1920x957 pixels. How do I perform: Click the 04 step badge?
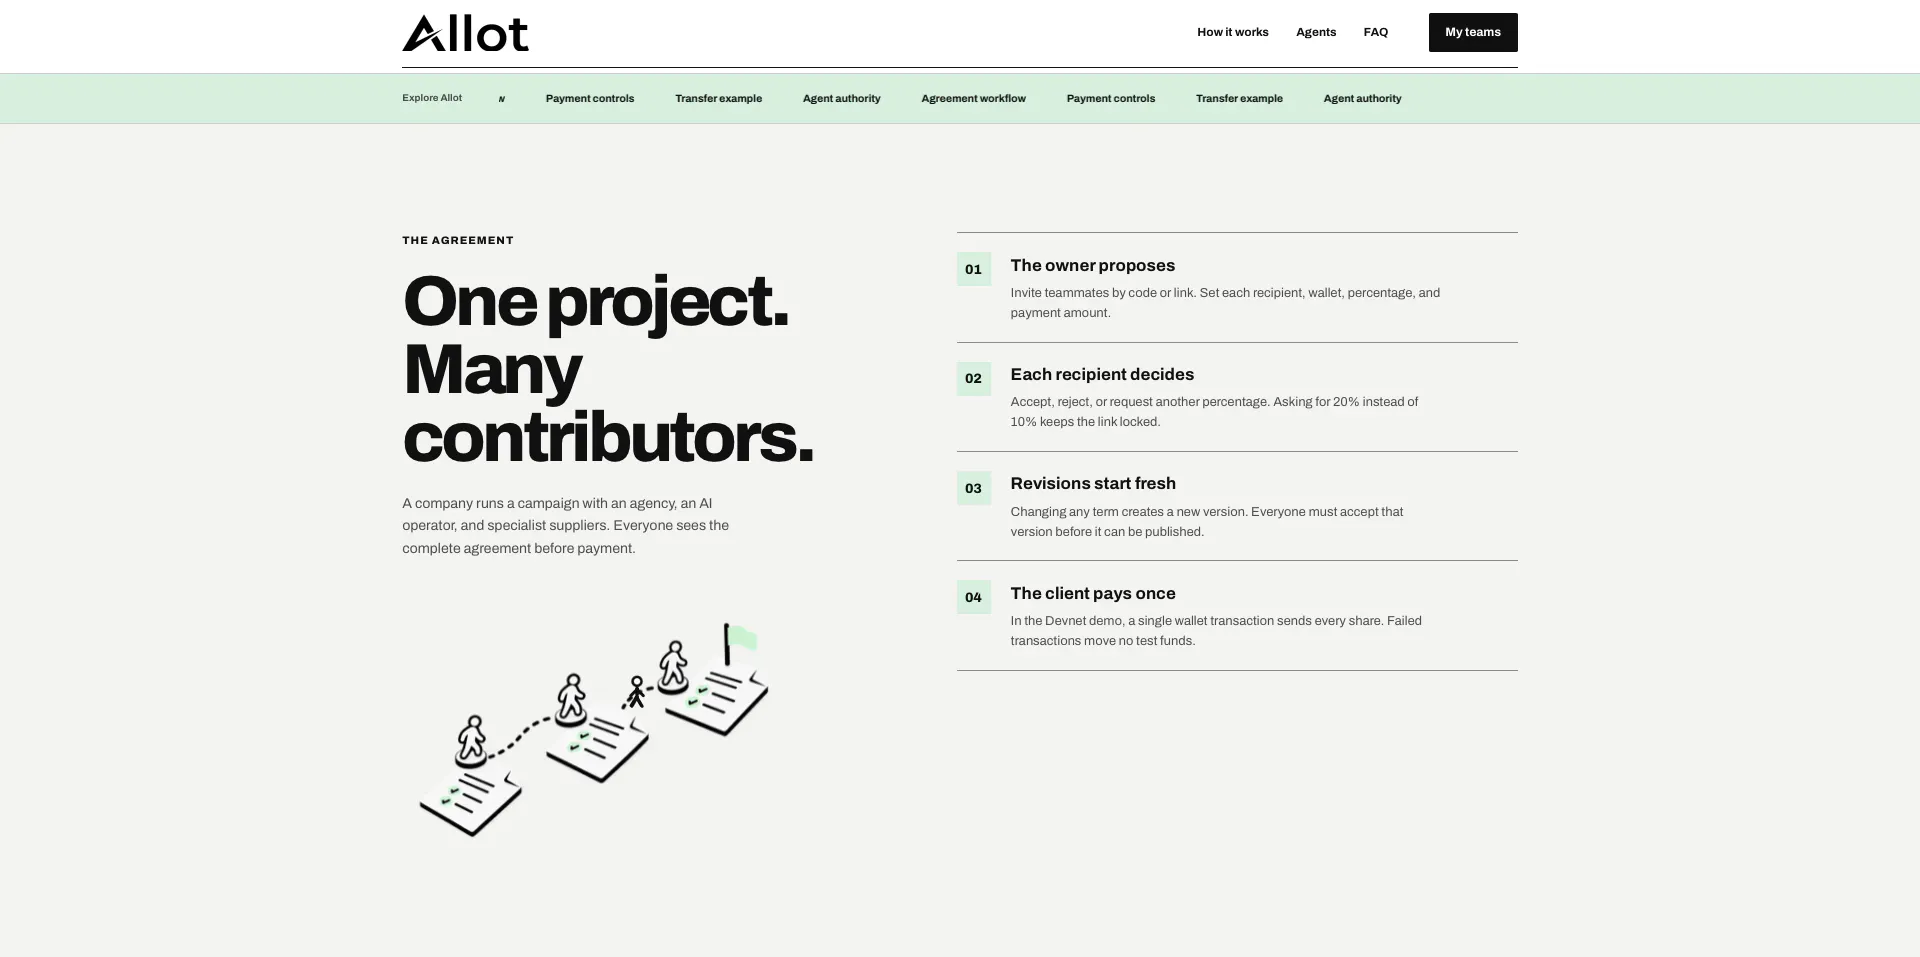(x=973, y=597)
